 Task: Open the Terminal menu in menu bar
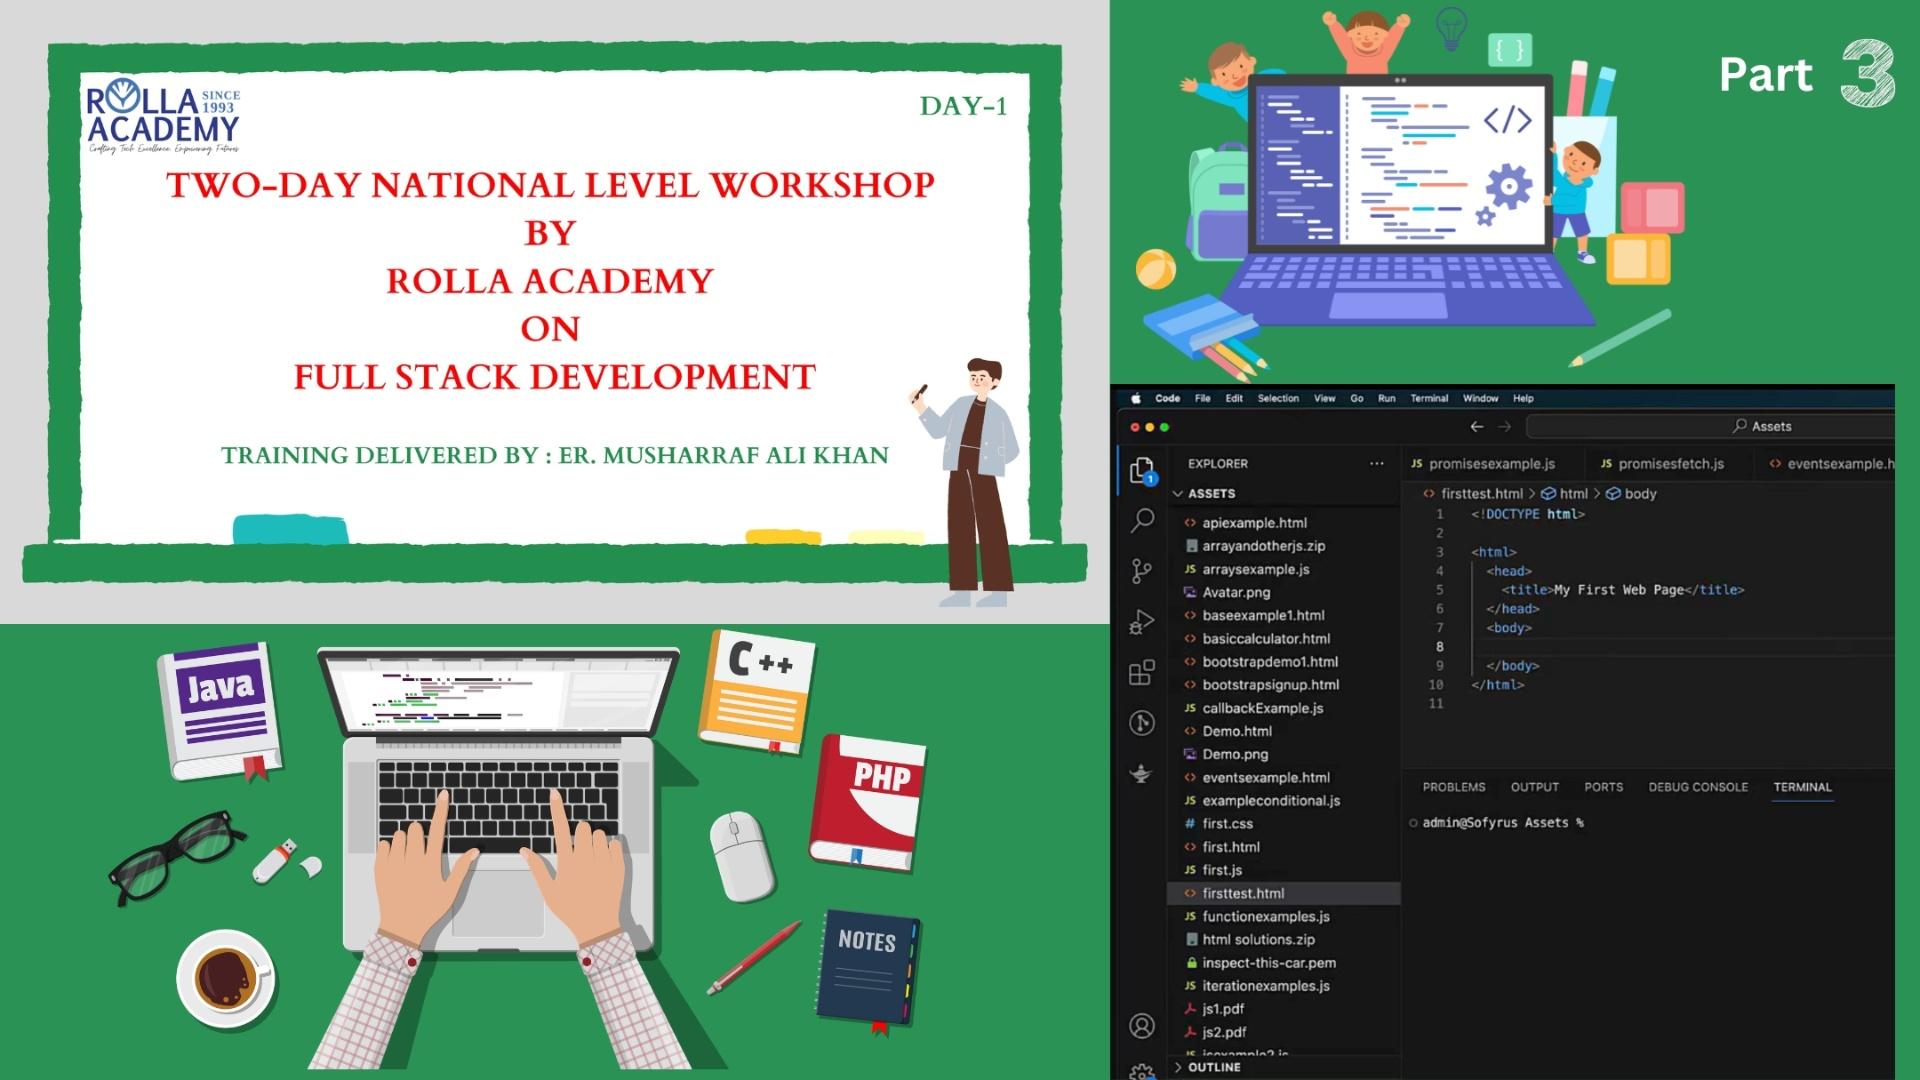tap(1429, 398)
